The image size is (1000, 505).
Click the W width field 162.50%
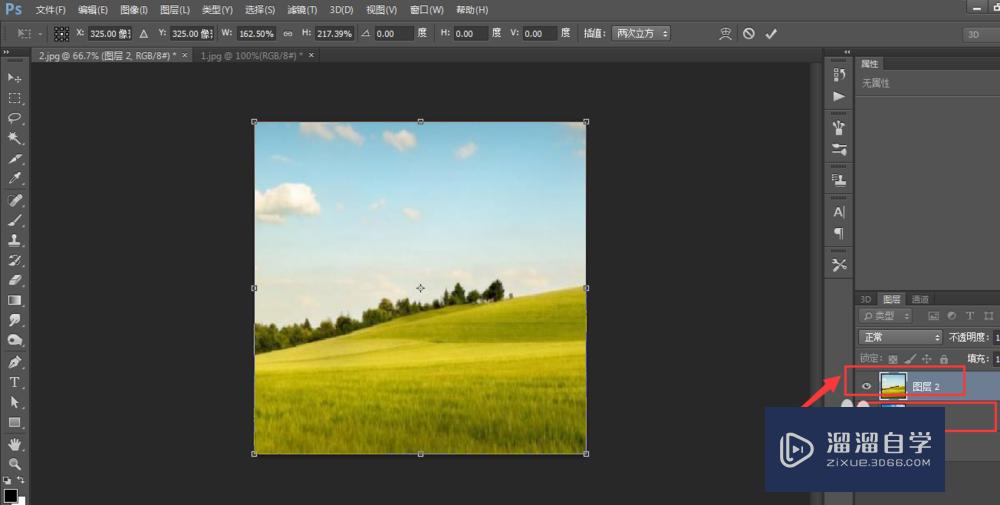[x=256, y=34]
